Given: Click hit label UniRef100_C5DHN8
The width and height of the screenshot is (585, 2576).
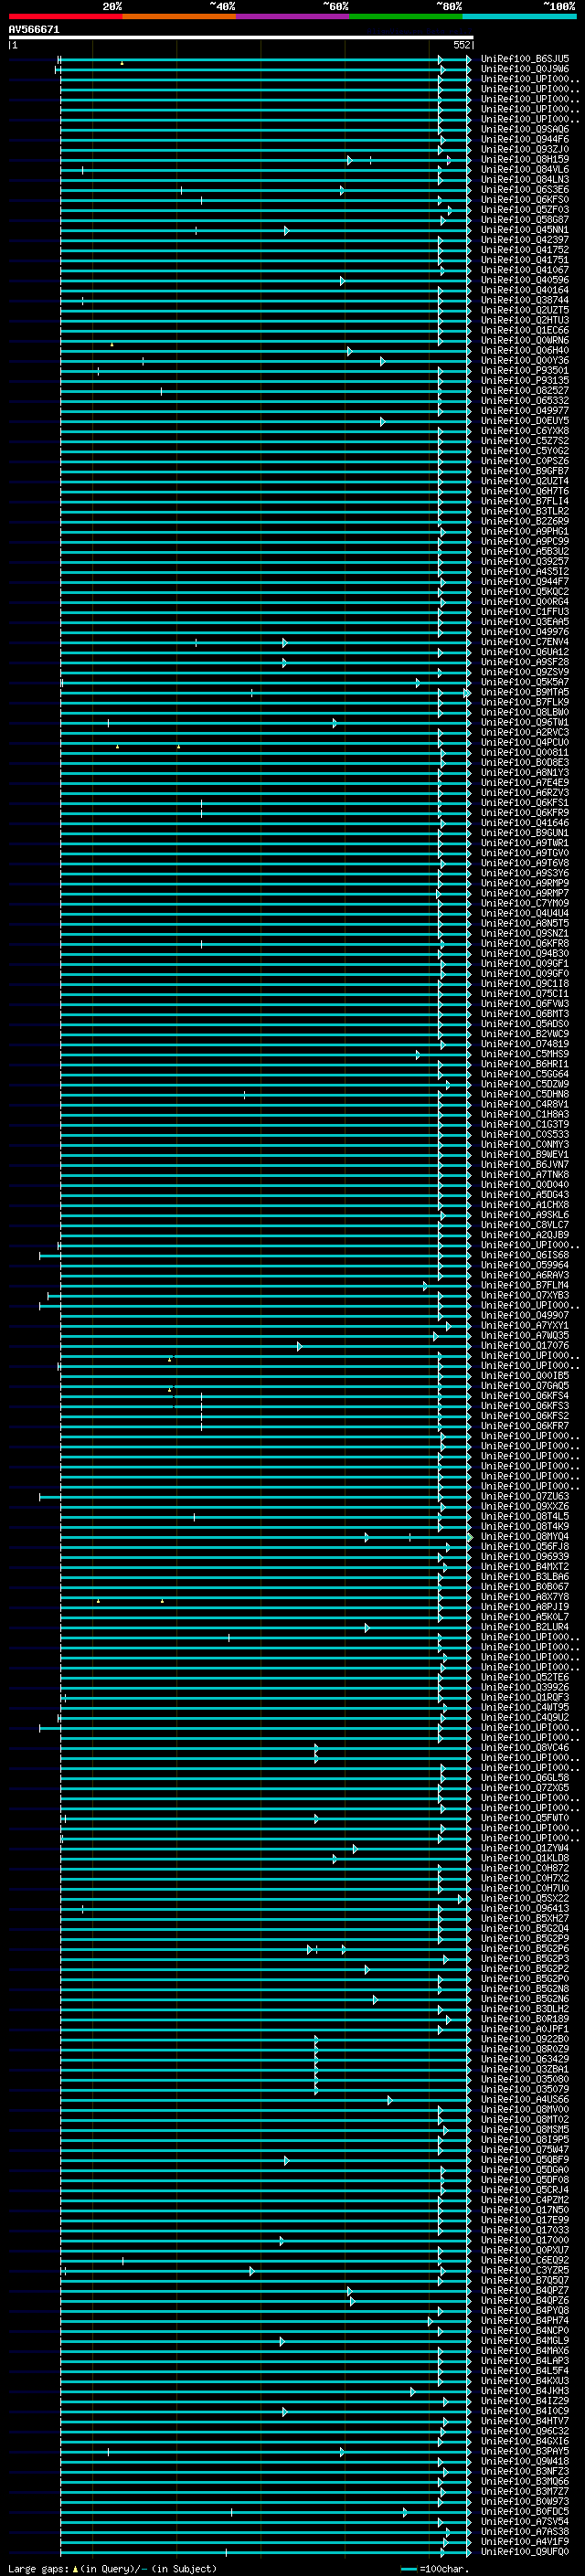Looking at the screenshot, I should point(525,1094).
